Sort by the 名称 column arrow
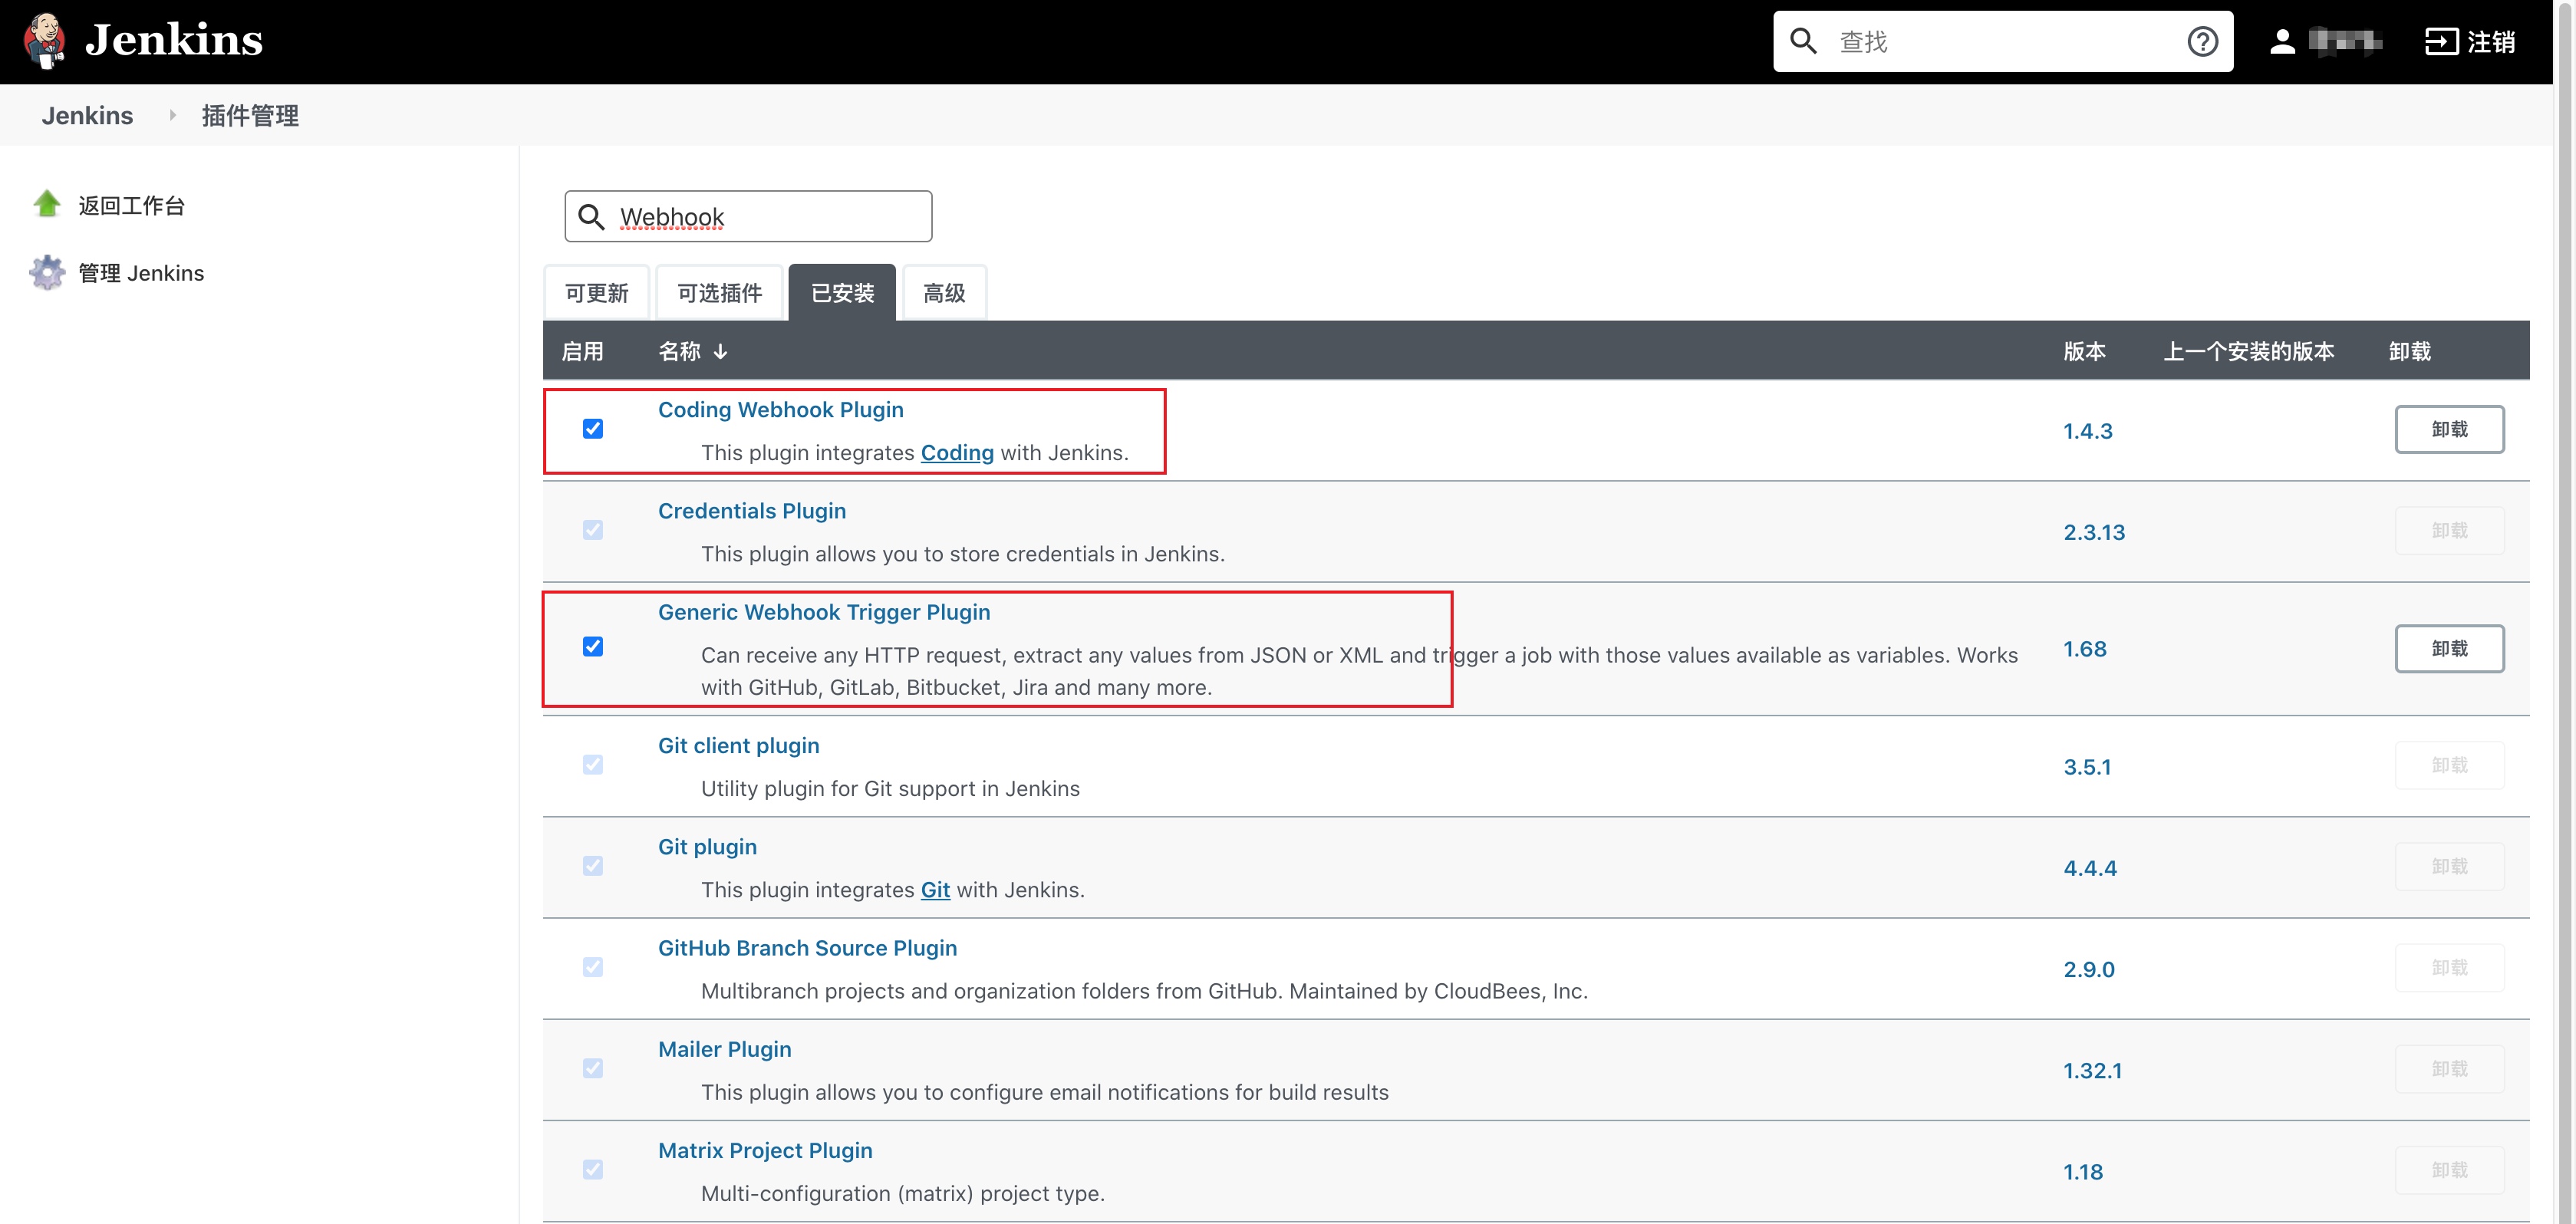2576x1224 pixels. click(x=720, y=352)
